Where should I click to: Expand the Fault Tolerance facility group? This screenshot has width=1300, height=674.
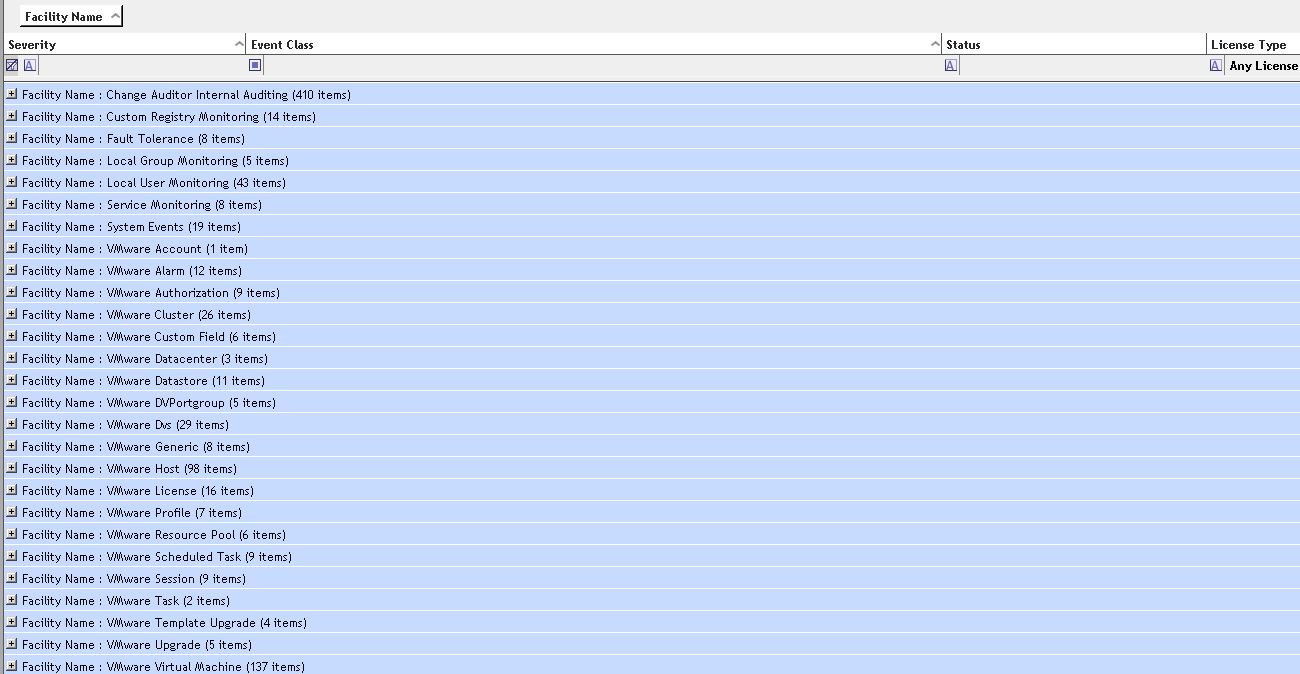12,138
